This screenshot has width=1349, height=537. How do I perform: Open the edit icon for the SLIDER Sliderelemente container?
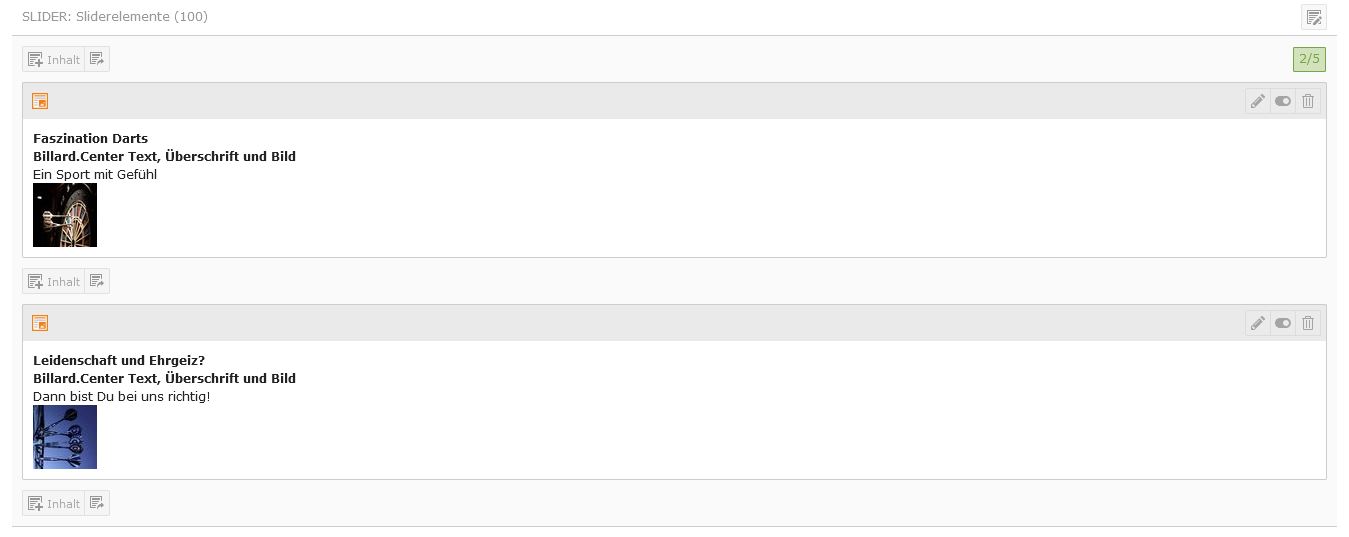pos(1314,17)
